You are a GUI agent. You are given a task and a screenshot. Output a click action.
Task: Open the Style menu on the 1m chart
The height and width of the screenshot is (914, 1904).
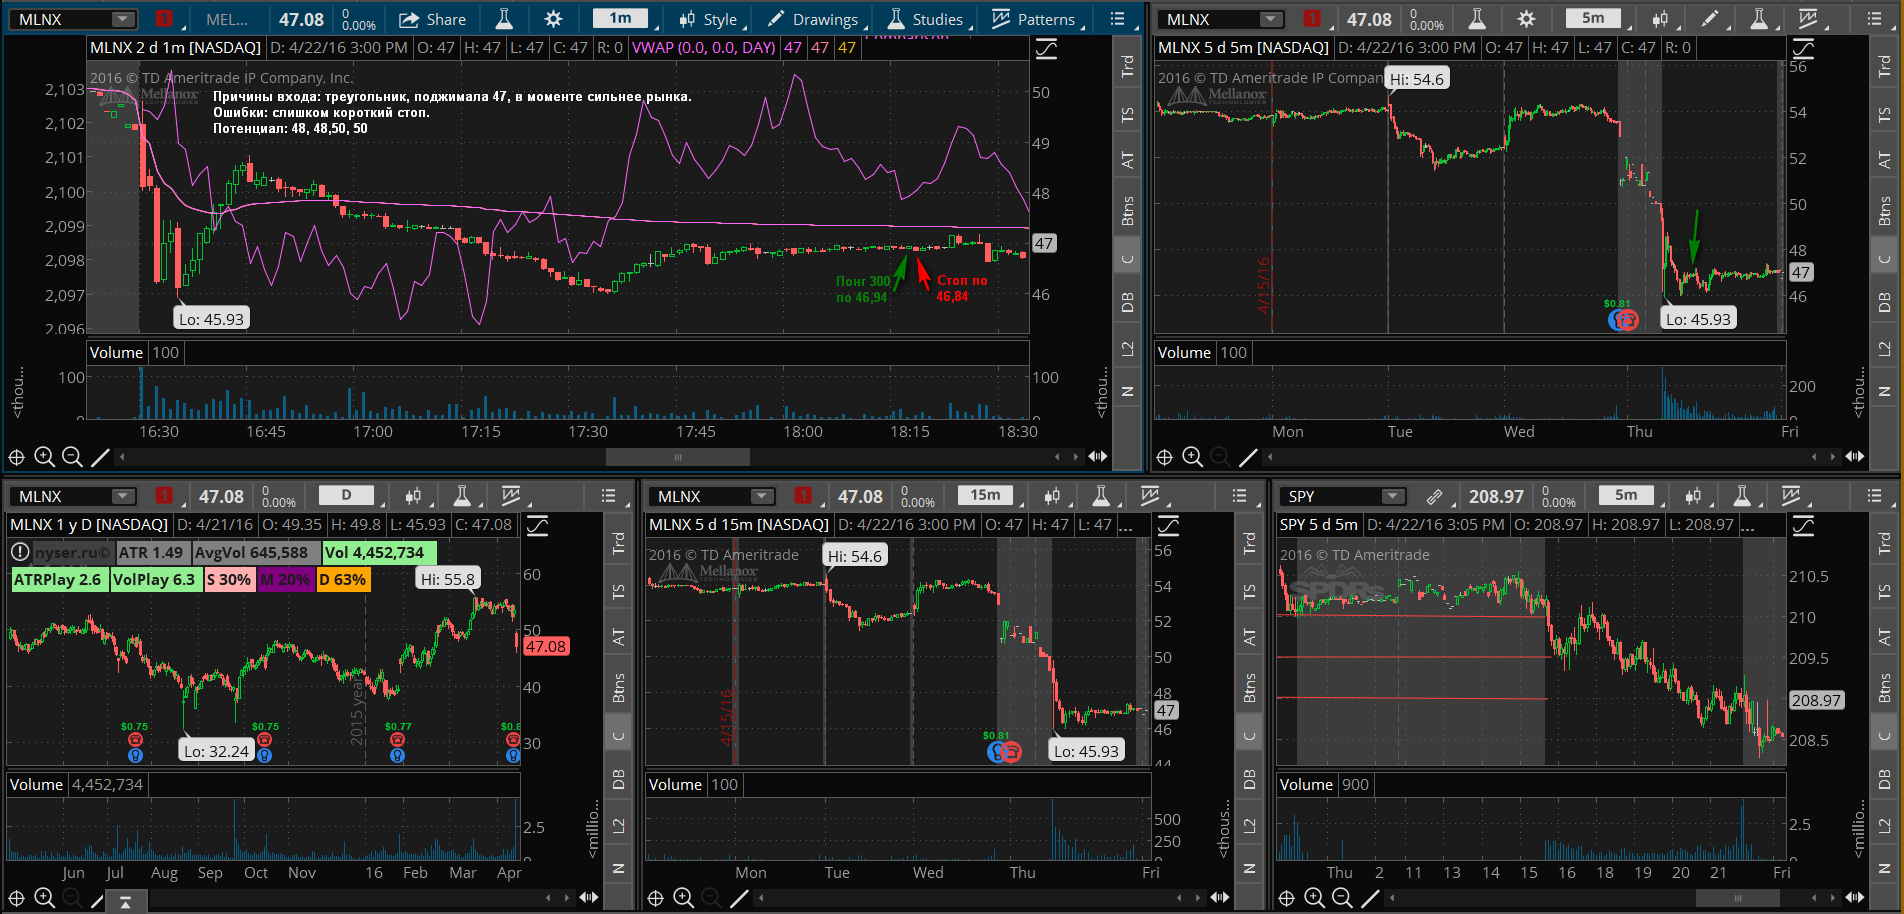tap(708, 19)
